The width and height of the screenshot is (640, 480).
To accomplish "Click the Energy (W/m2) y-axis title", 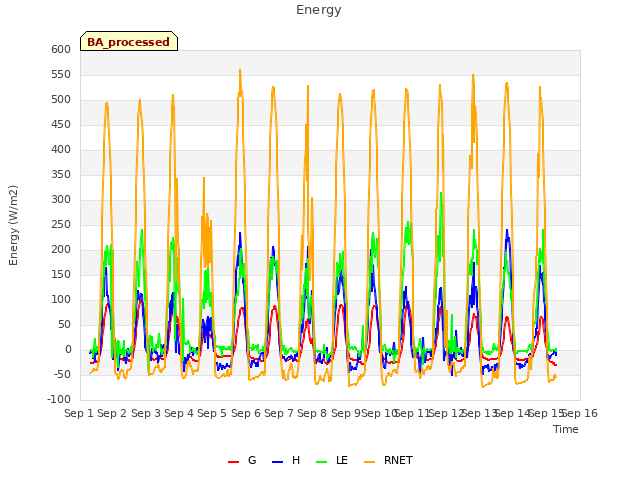I will (13, 225).
